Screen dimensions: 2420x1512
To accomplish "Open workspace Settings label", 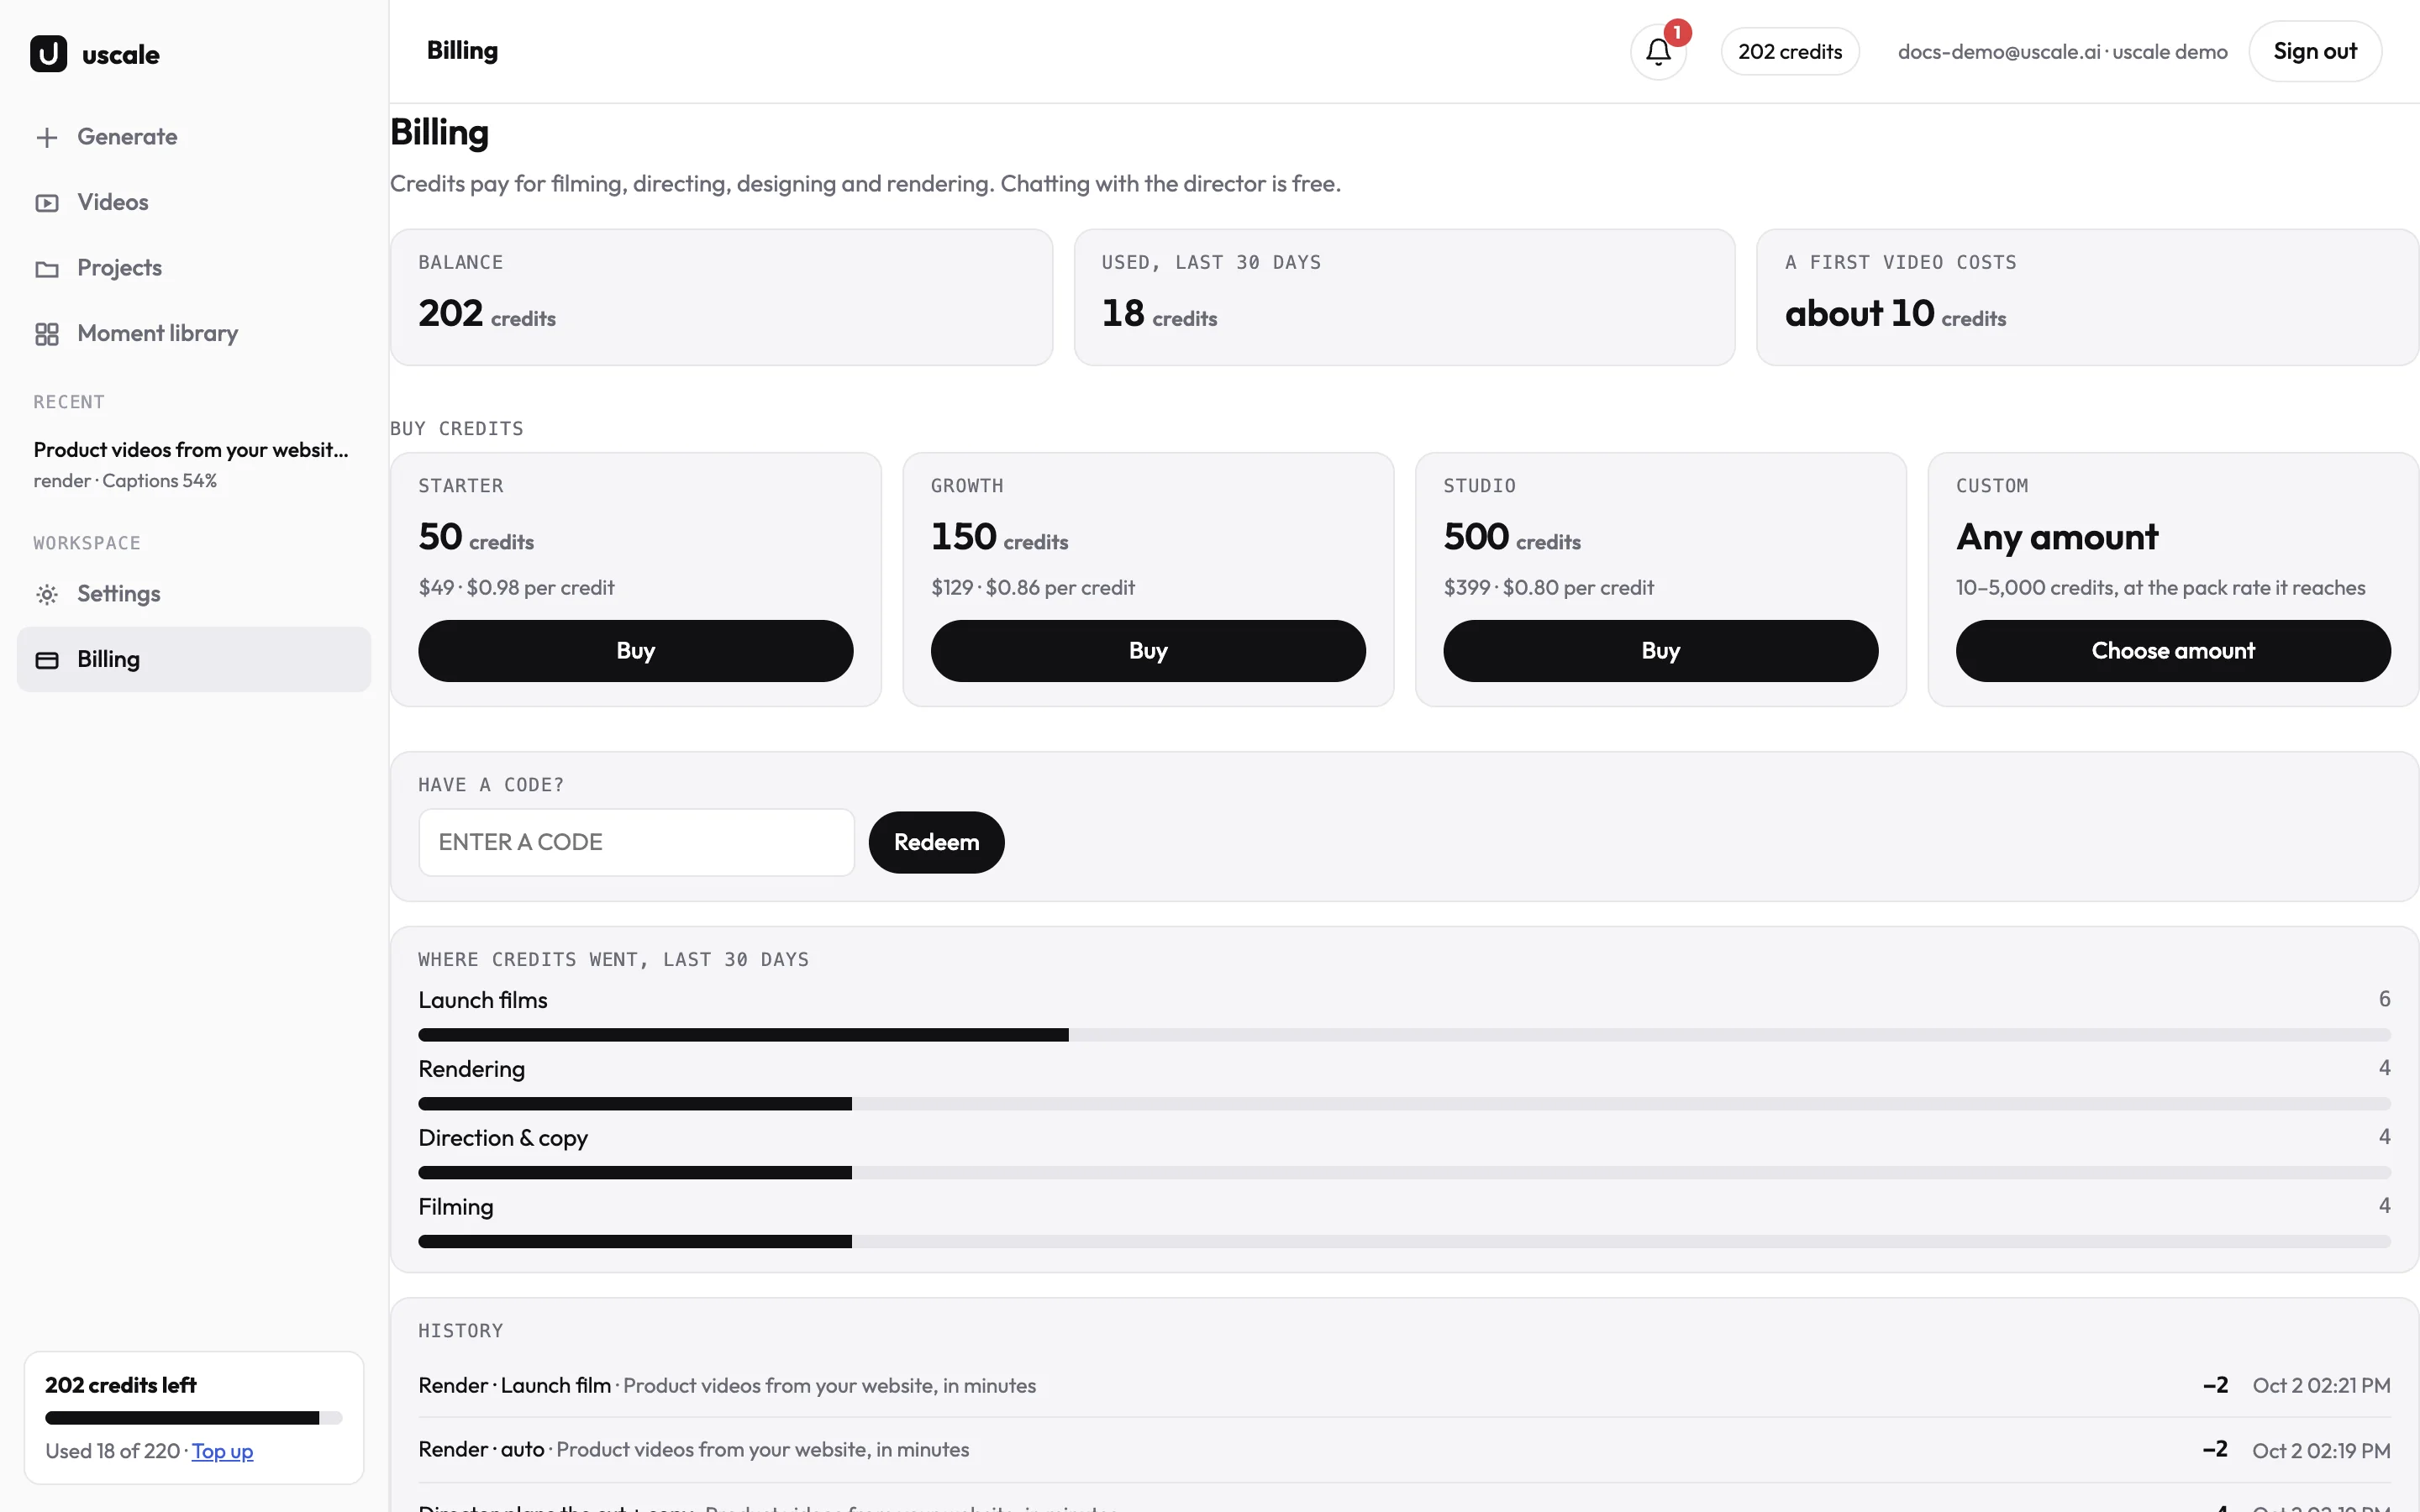I will pyautogui.click(x=118, y=594).
